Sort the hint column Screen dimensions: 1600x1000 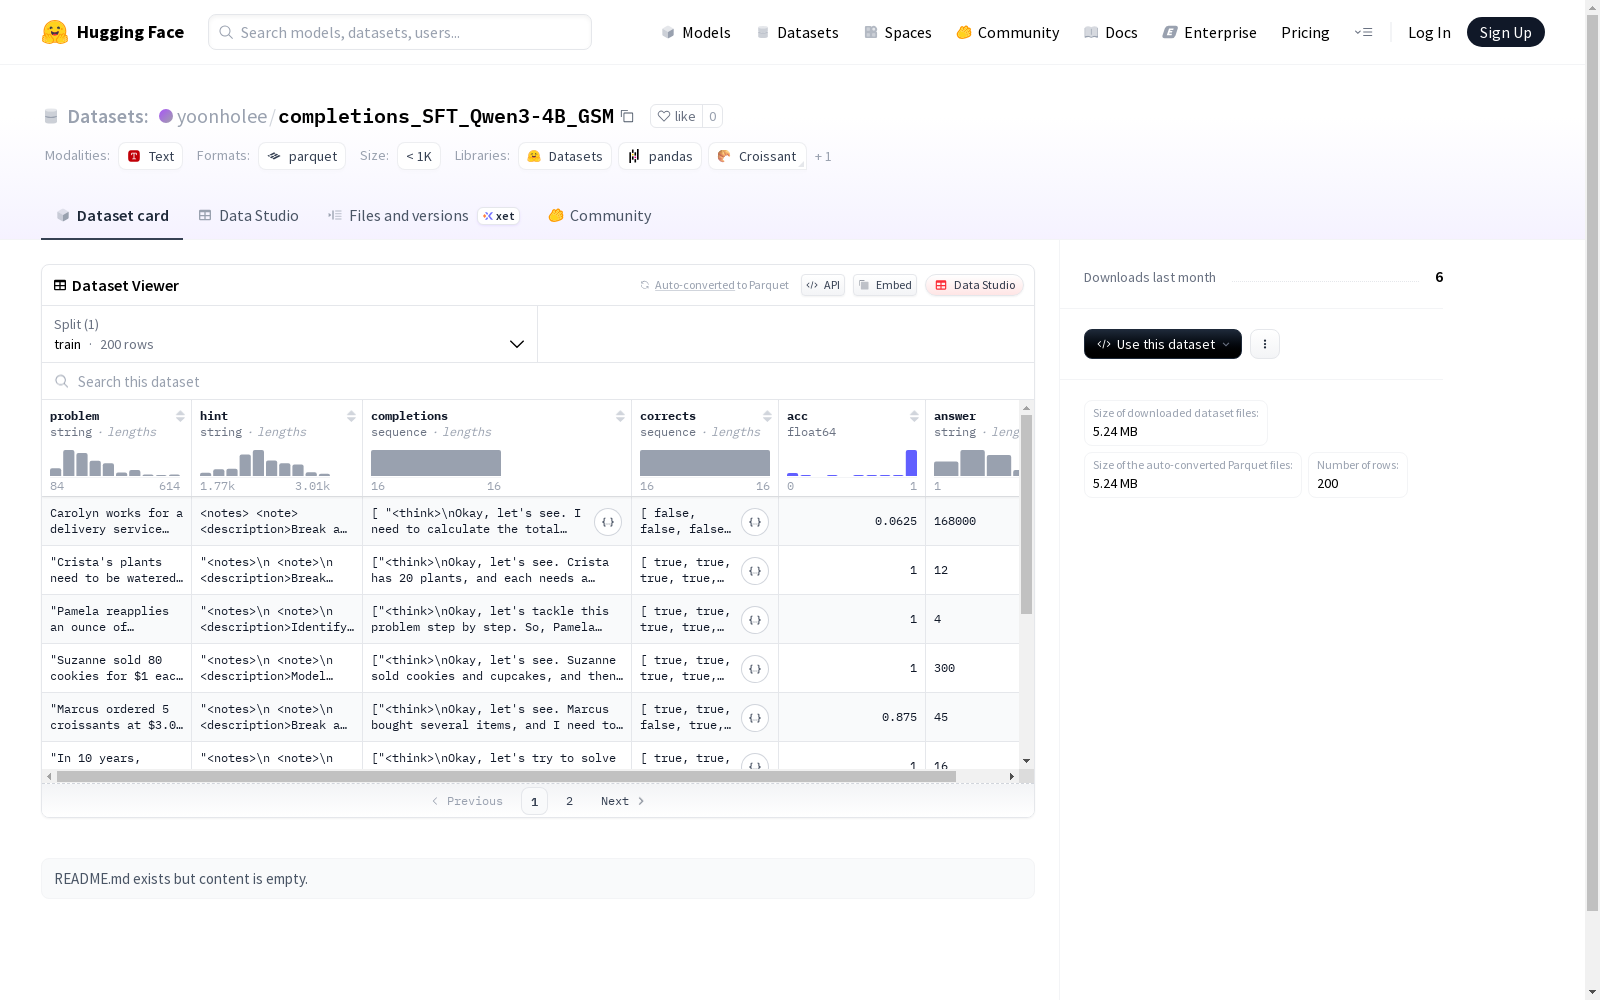(351, 416)
